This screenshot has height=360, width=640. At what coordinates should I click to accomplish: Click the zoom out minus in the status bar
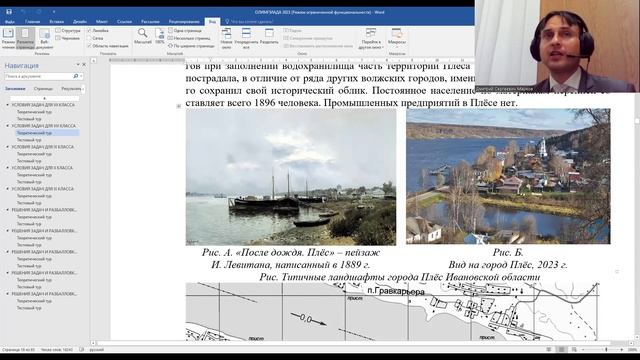click(583, 350)
